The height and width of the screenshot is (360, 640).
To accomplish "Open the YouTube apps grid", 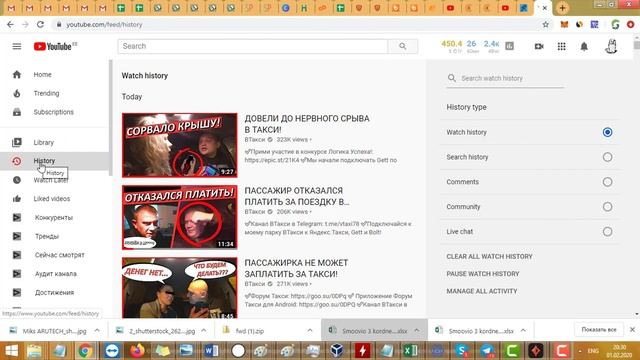I will click(x=562, y=47).
